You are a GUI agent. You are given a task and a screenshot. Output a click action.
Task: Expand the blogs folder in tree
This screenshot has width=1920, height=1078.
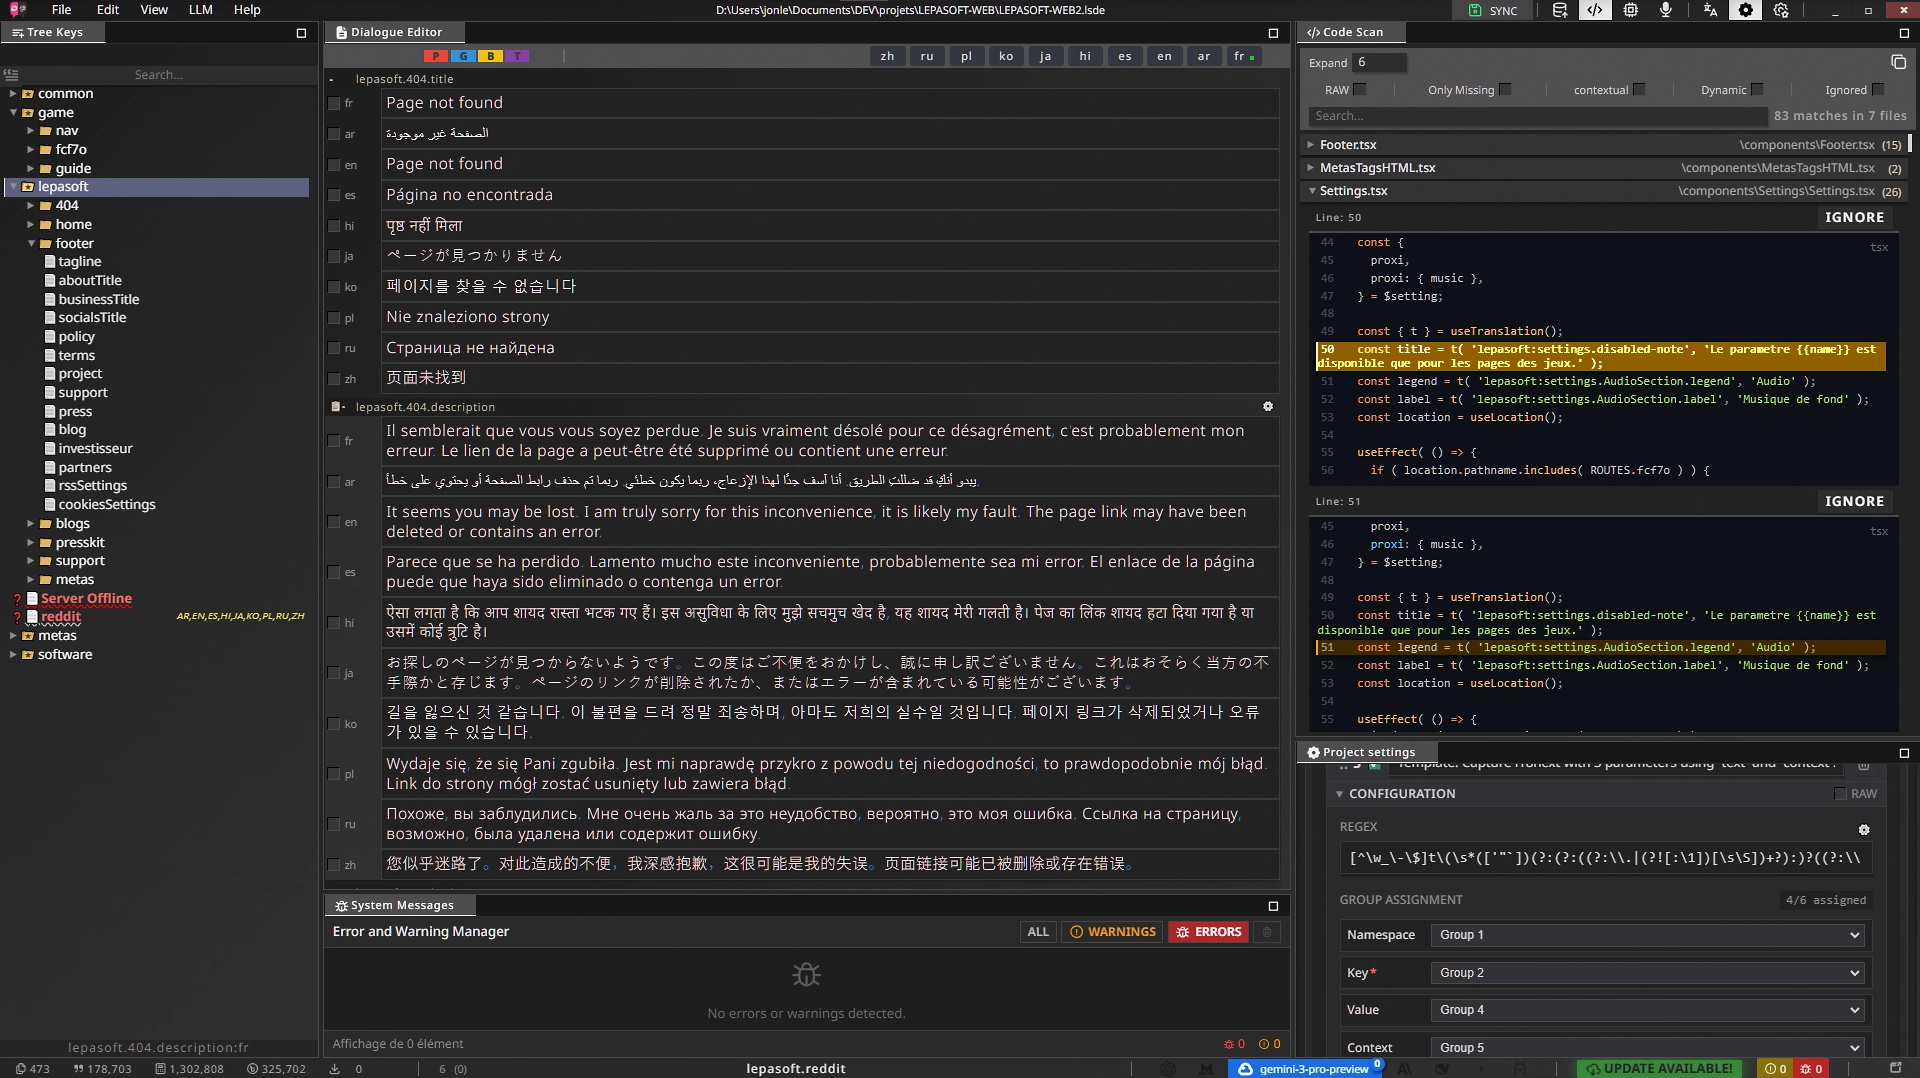[x=31, y=524]
